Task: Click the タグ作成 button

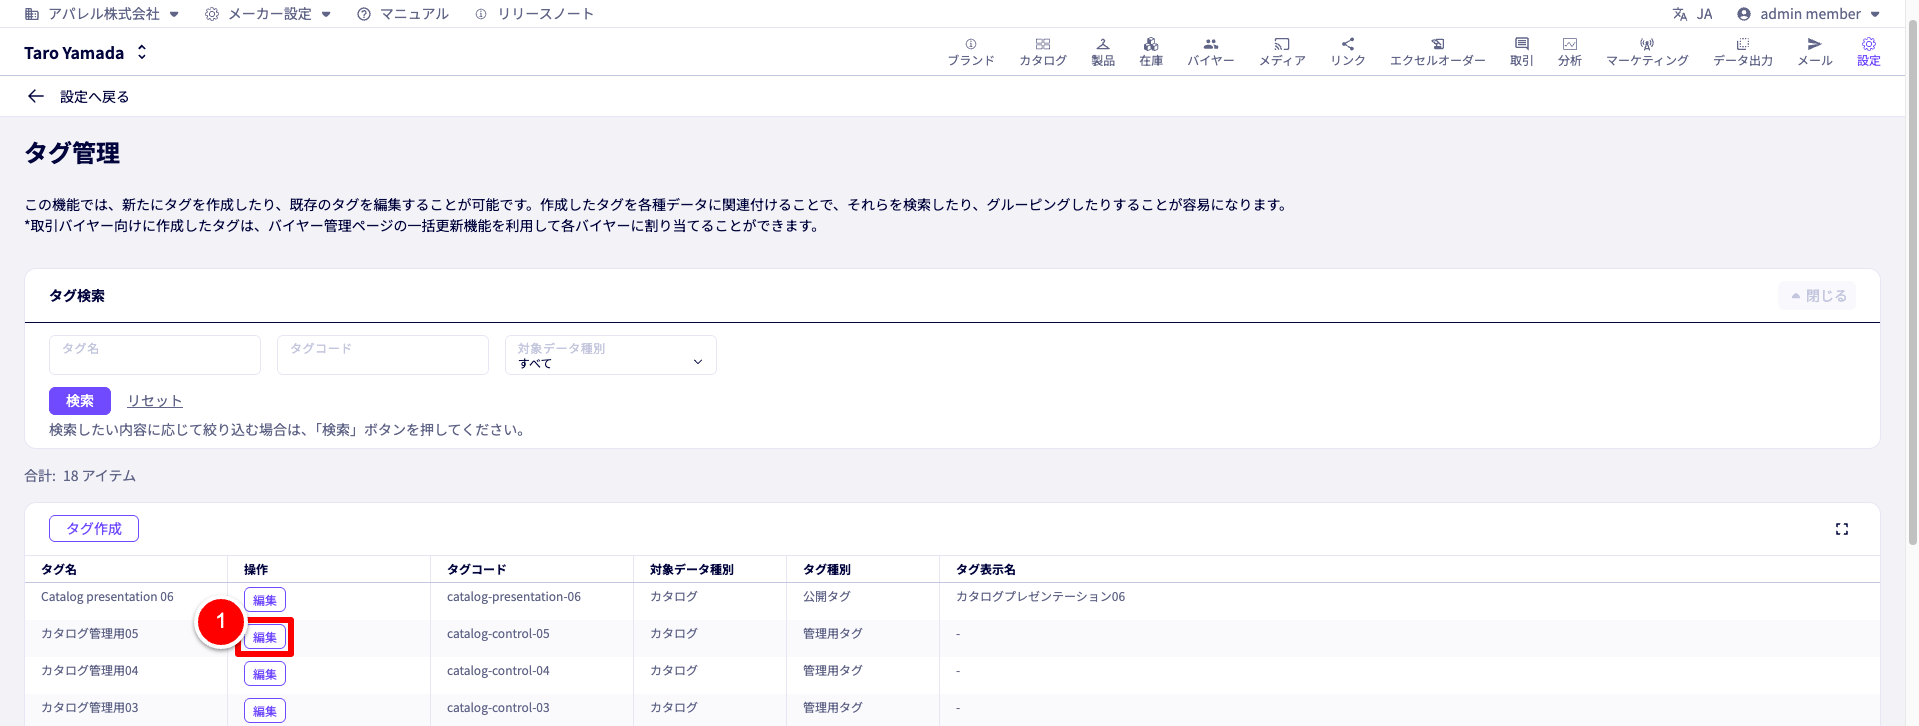Action: pos(94,529)
